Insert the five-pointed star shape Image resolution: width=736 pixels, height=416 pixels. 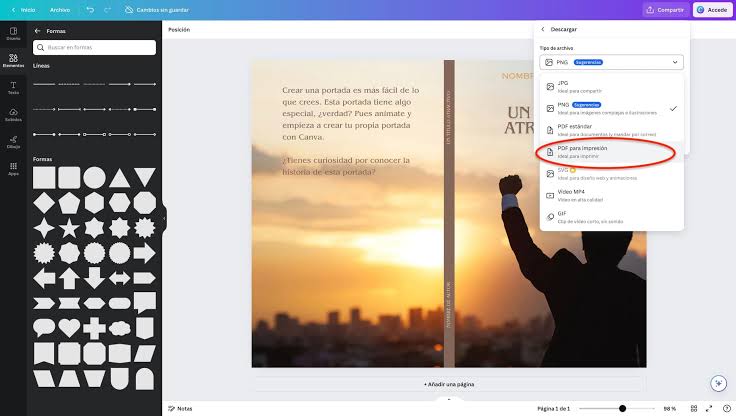click(69, 228)
